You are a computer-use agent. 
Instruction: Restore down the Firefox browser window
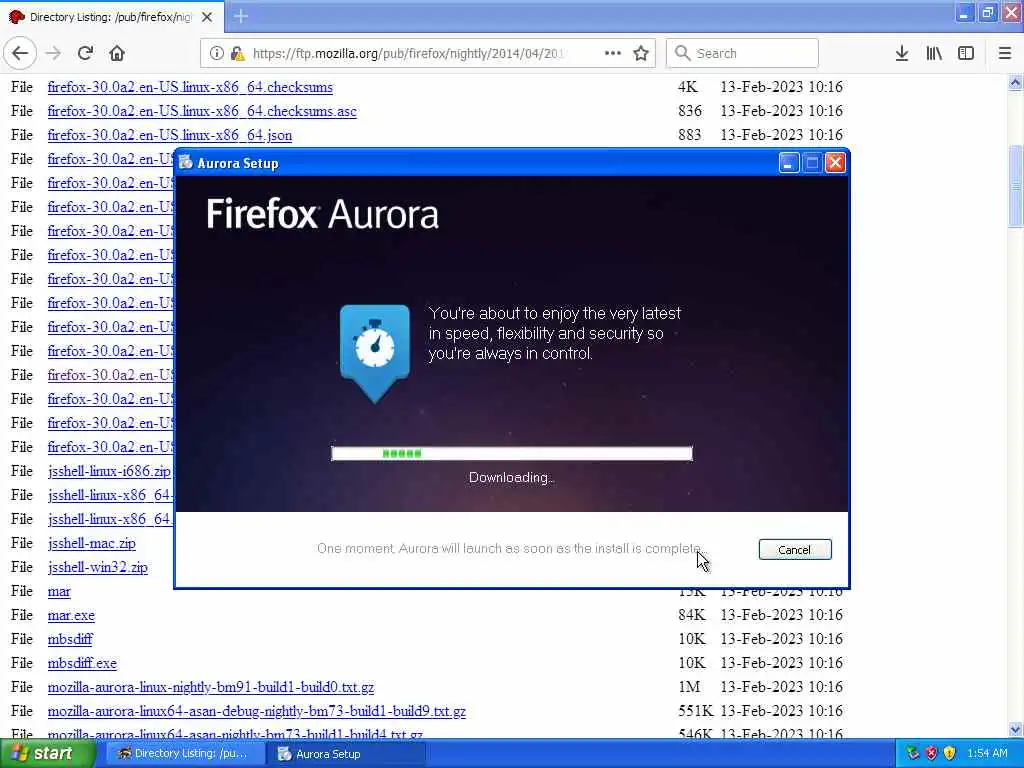click(988, 13)
